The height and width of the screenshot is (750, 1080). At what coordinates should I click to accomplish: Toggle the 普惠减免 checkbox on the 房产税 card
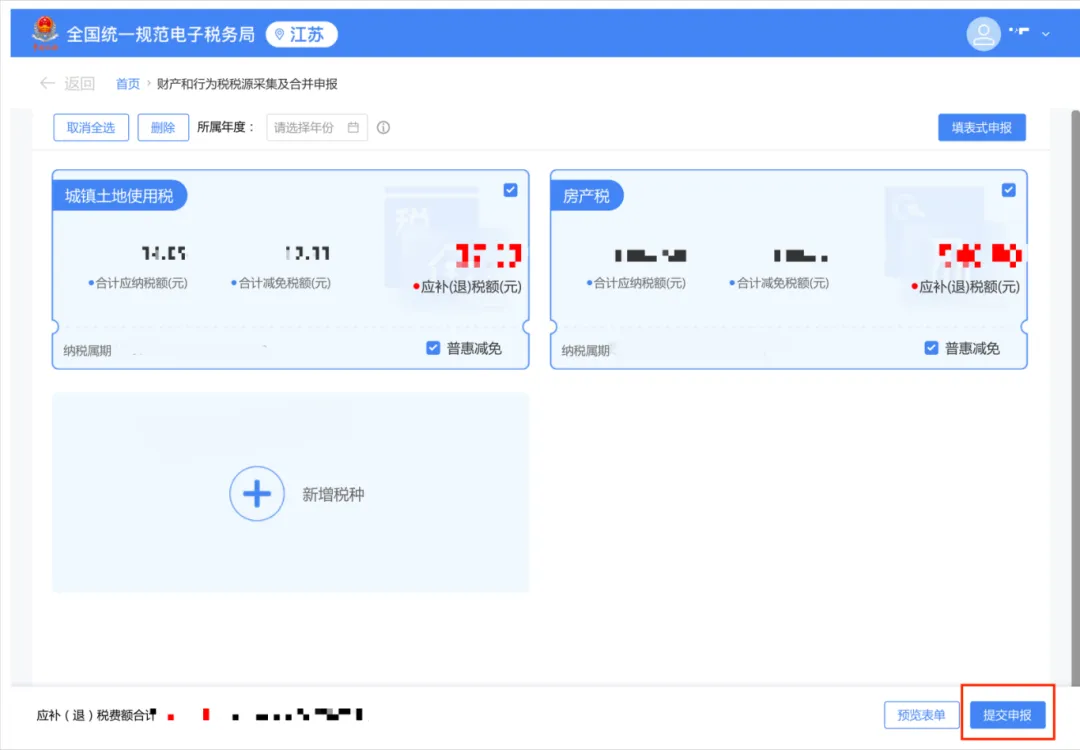point(931,348)
